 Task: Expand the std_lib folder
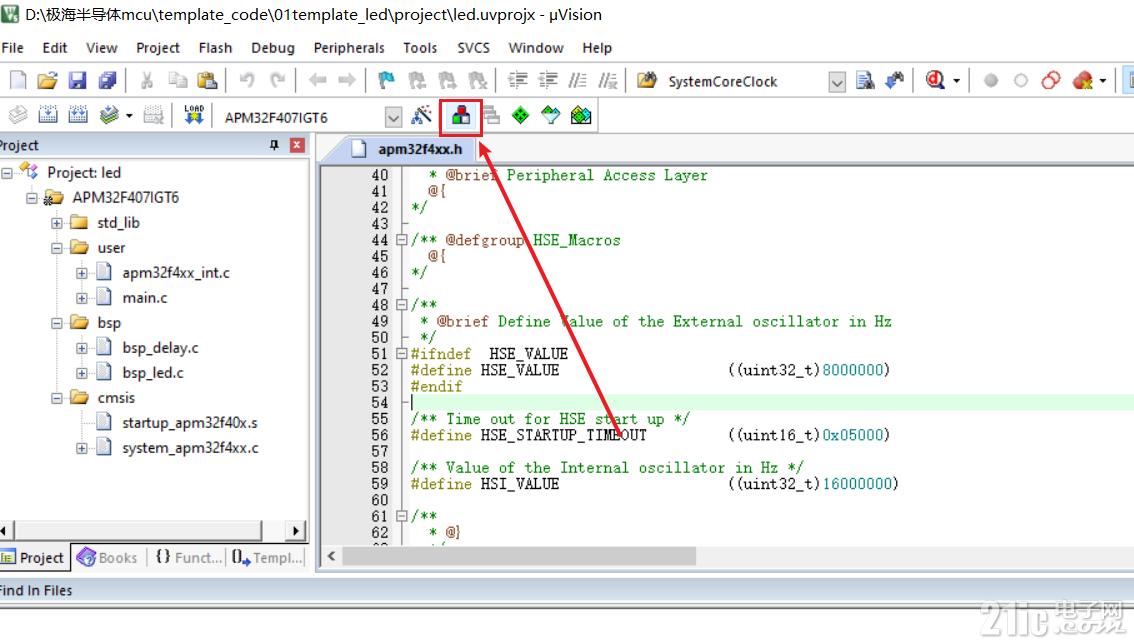56,223
